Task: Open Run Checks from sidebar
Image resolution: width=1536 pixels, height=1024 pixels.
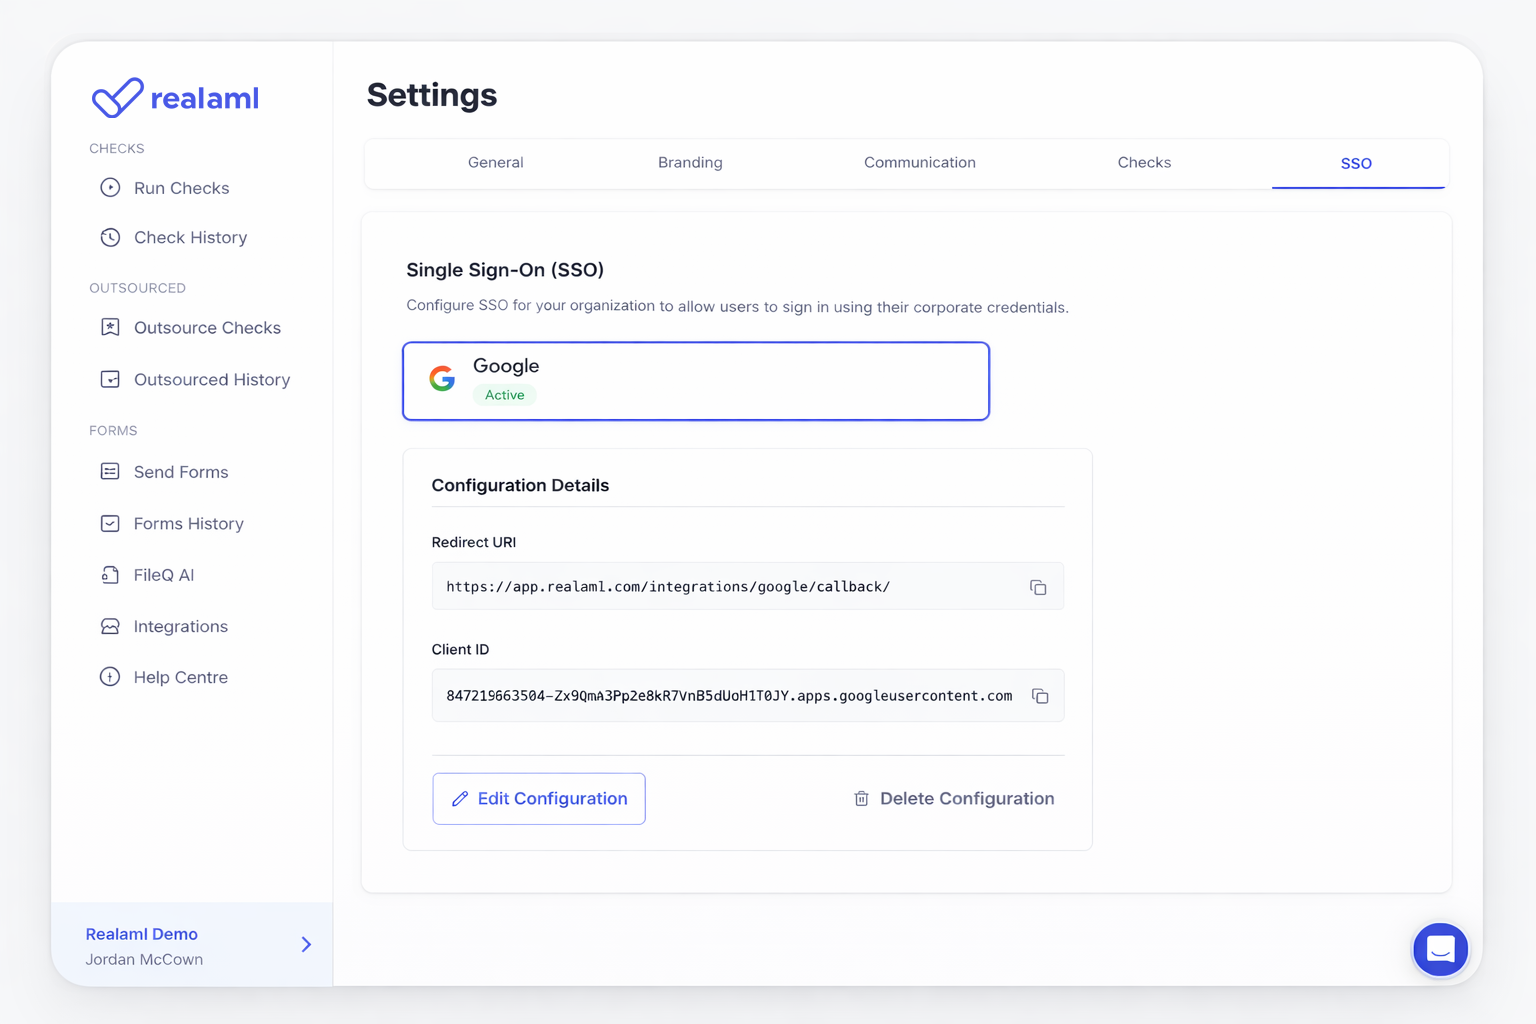Action: [181, 188]
